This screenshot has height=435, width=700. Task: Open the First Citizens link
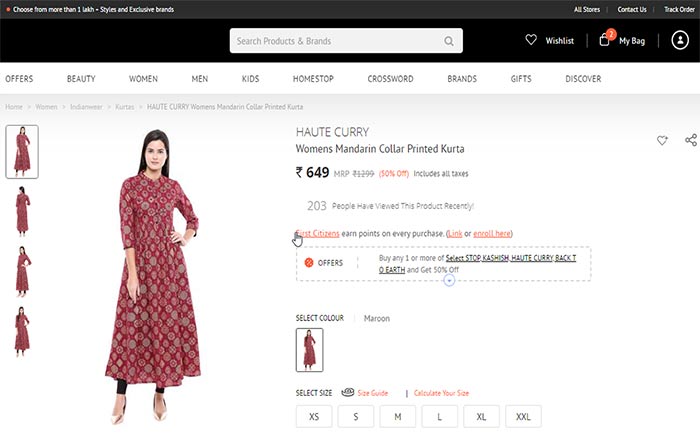317,234
